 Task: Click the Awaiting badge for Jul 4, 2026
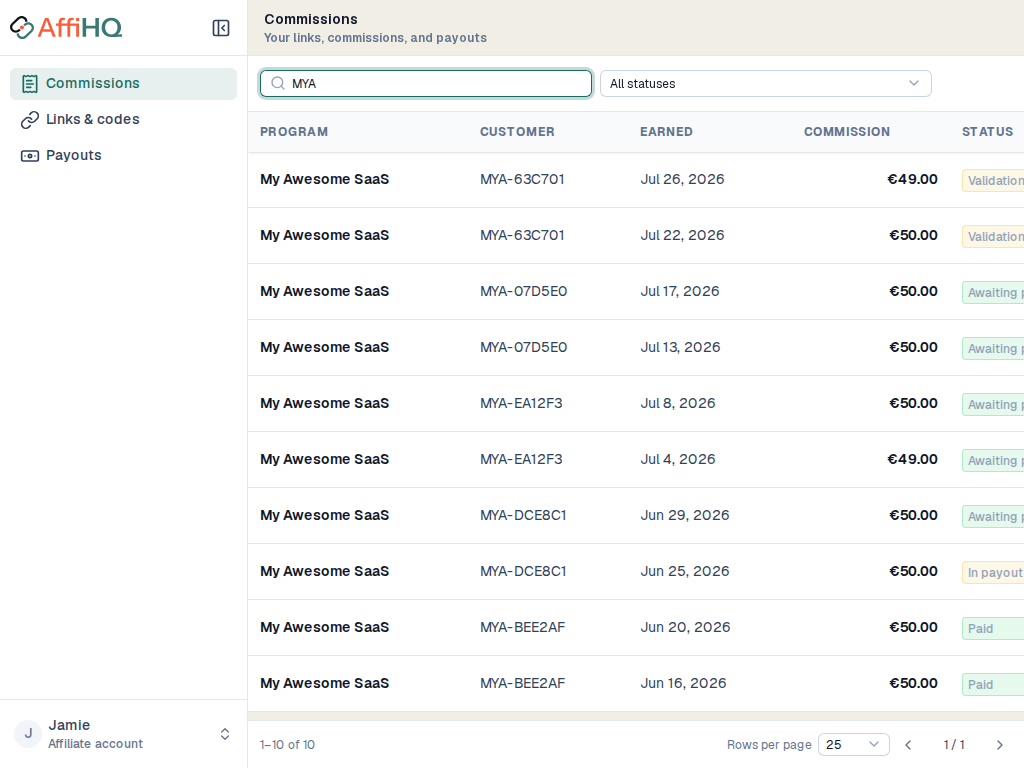(993, 460)
